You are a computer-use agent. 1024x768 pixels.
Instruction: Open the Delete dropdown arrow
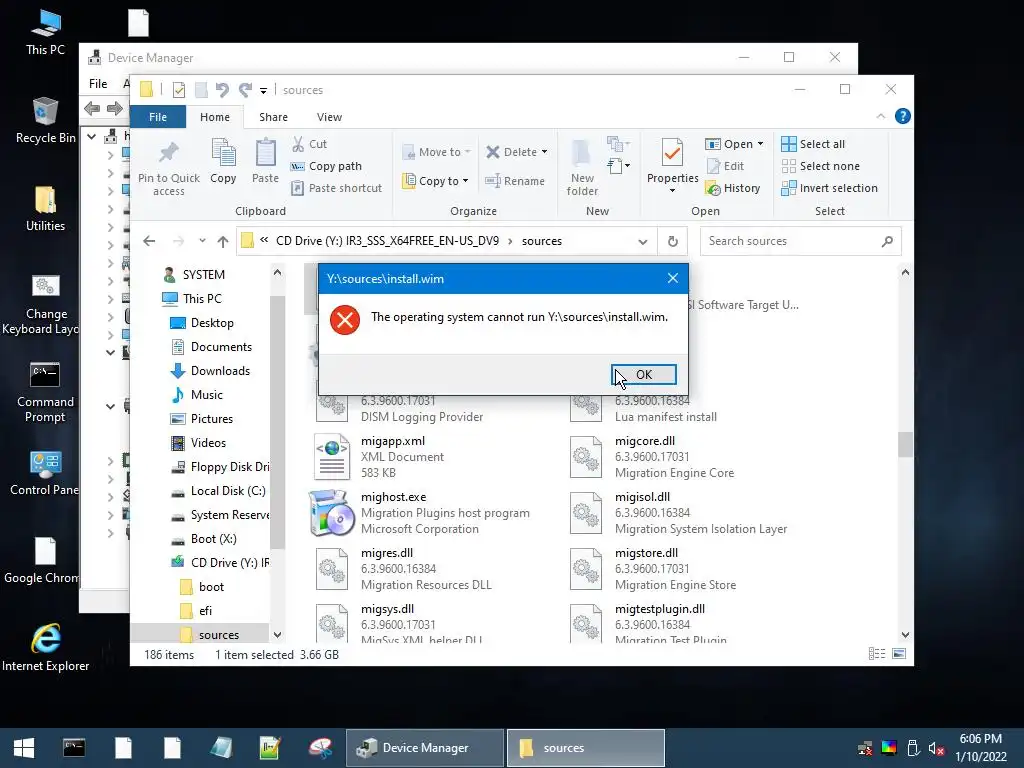tap(544, 152)
